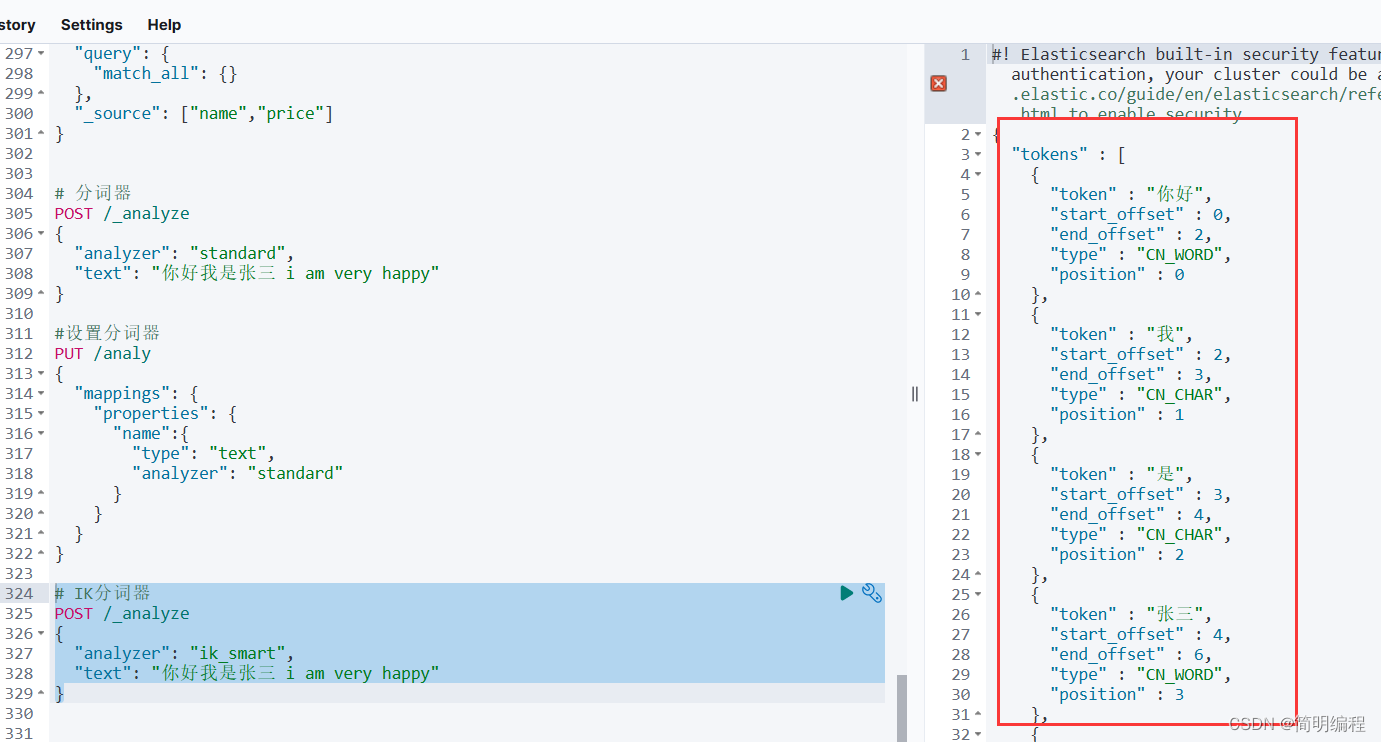The width and height of the screenshot is (1381, 742).
Task: Toggle fold marker at response line 31
Action: click(x=978, y=714)
